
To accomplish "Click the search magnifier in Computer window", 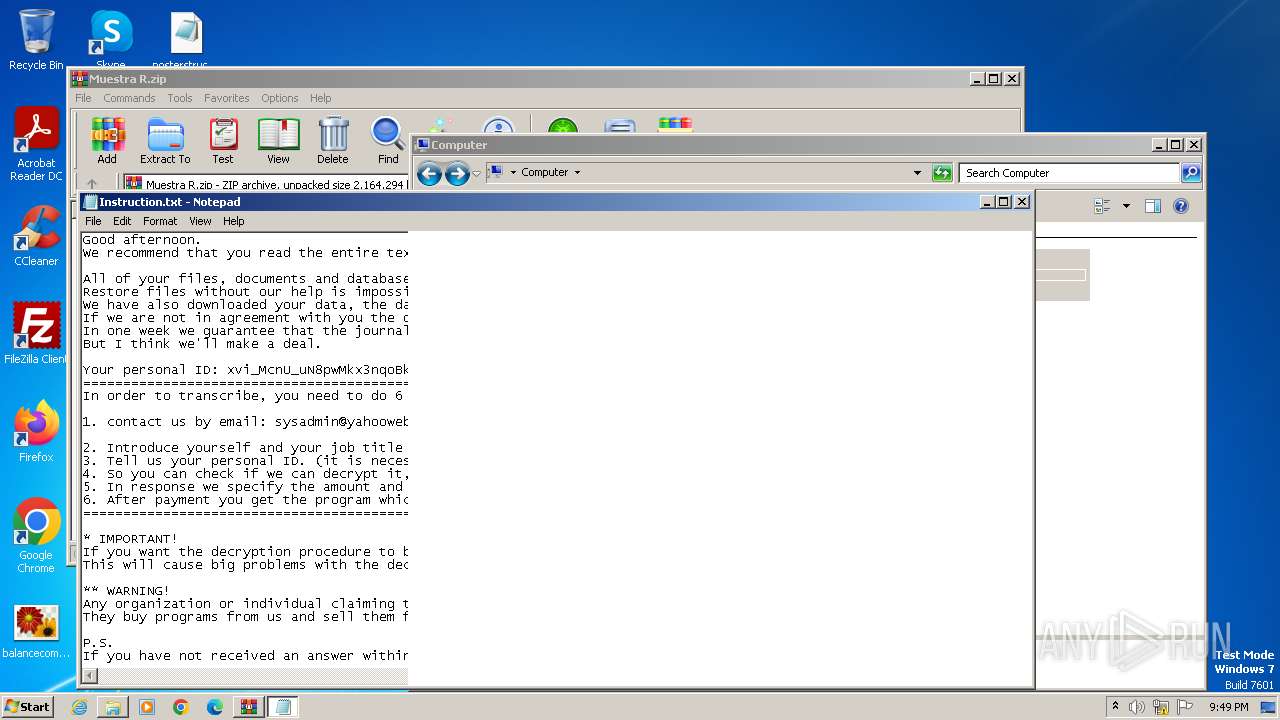I will [1190, 173].
